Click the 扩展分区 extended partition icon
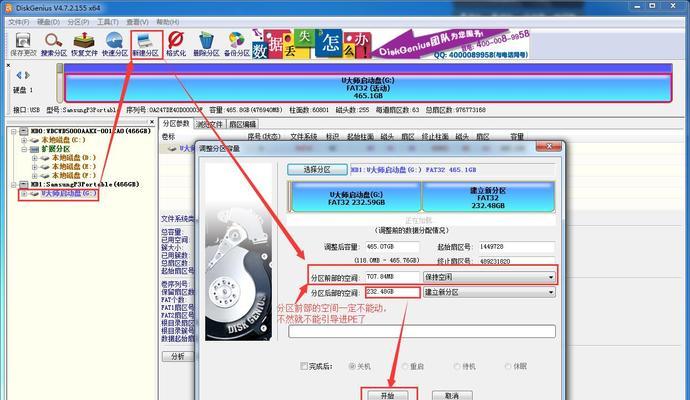690x400 pixels. [x=34, y=149]
